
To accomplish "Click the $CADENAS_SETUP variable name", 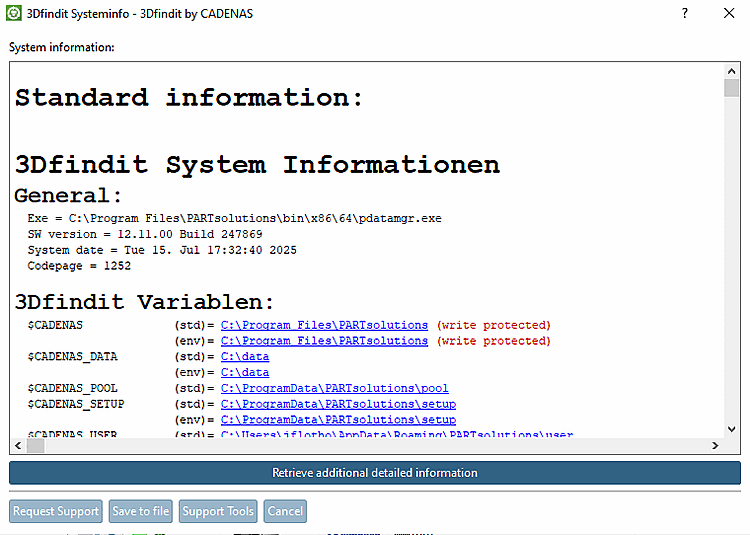I will (76, 404).
